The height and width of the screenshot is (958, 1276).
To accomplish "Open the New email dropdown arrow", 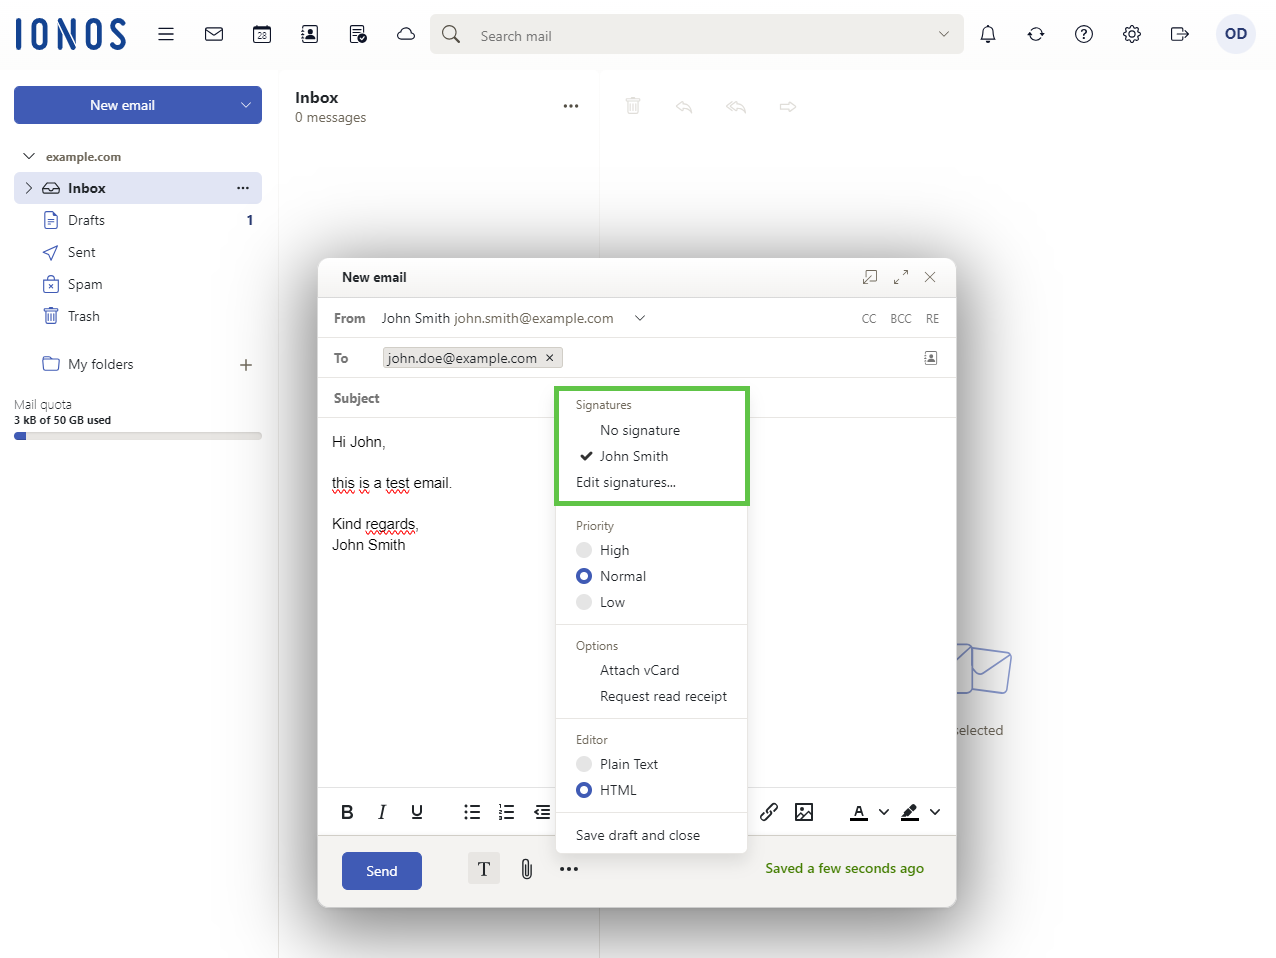I will tap(246, 105).
